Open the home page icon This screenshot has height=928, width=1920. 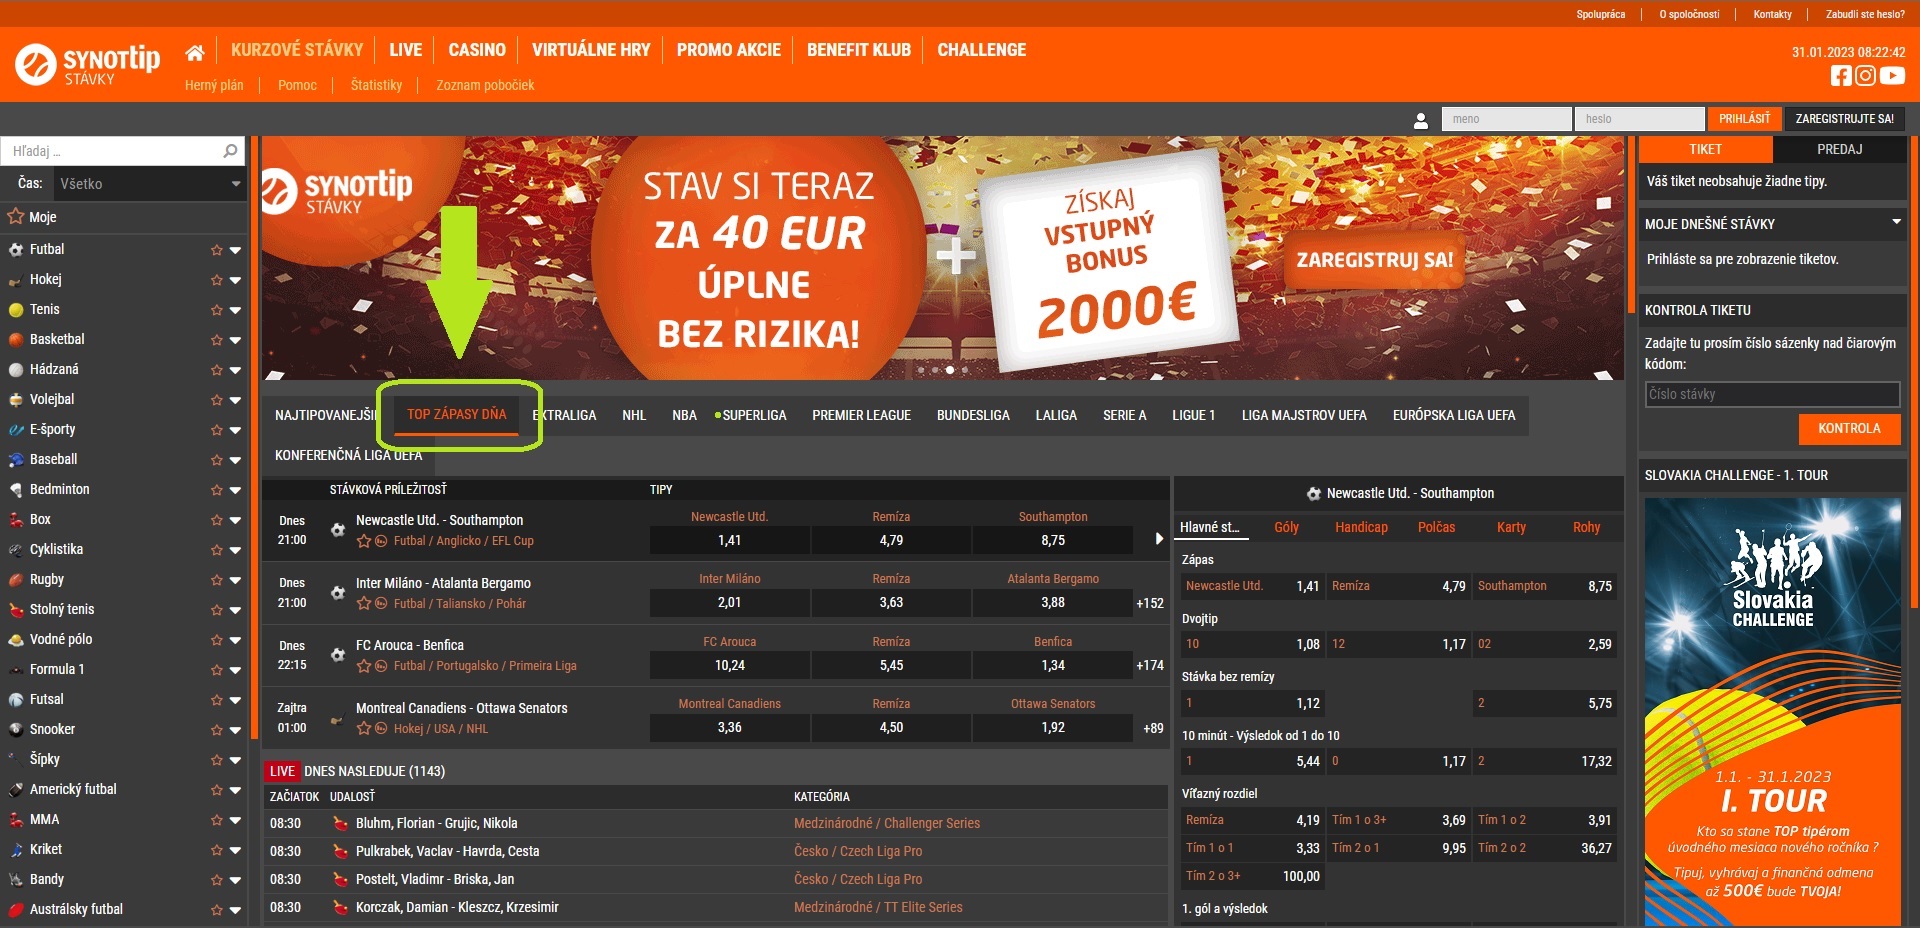[x=195, y=52]
